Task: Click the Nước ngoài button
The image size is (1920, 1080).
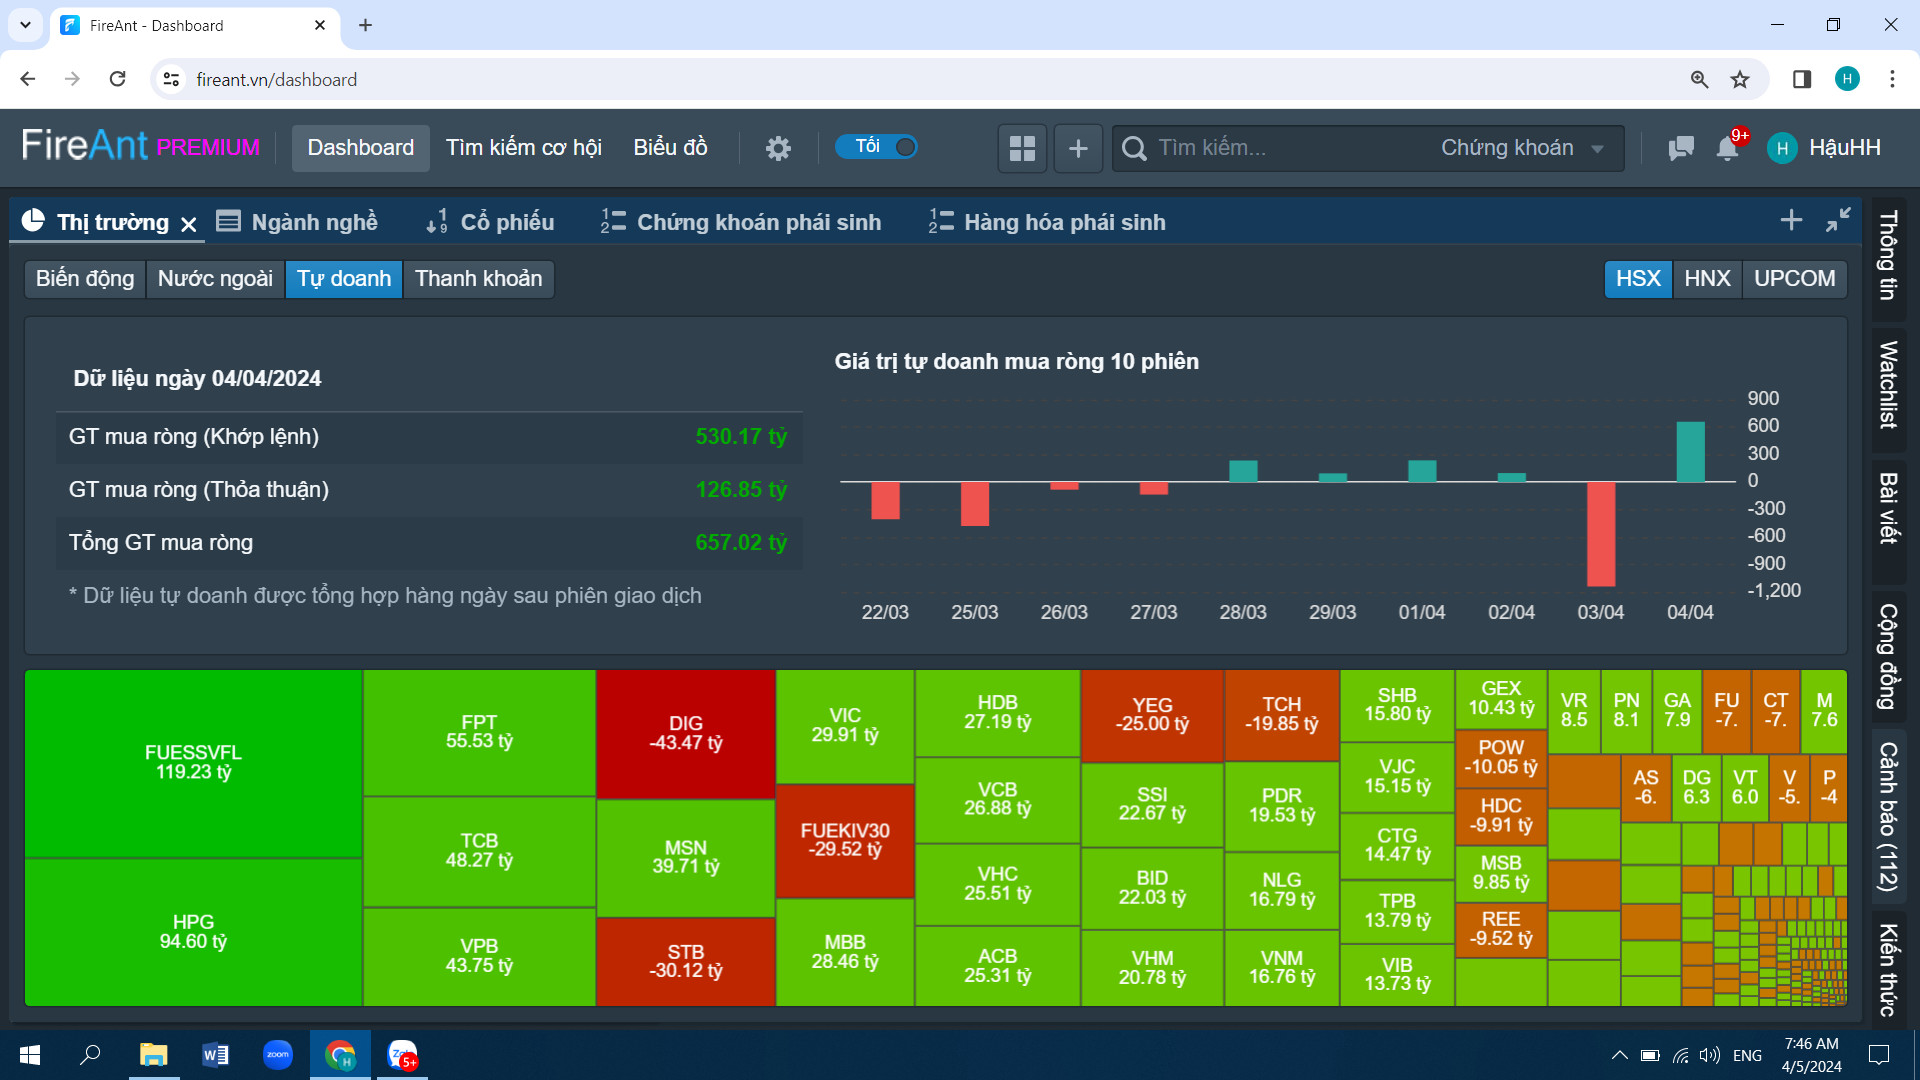Action: coord(215,279)
